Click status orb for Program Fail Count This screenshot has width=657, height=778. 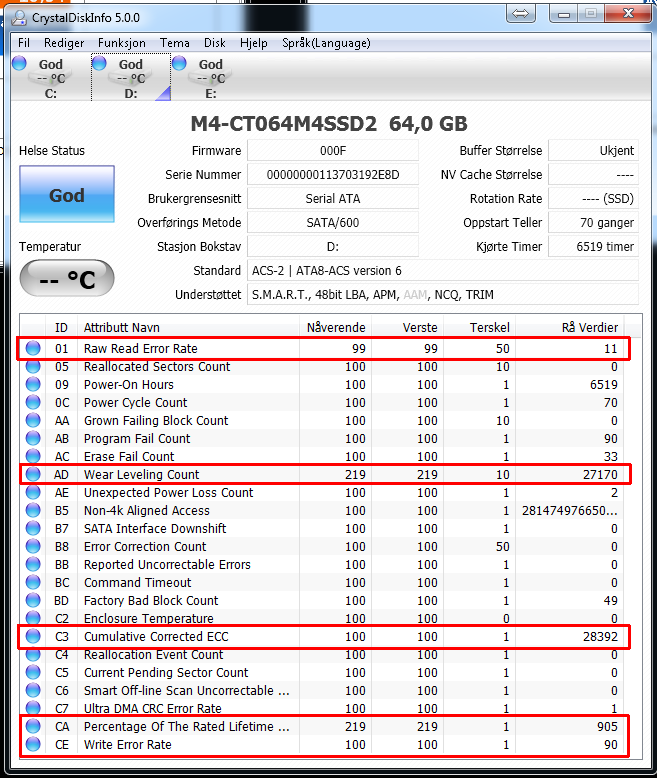(x=33, y=439)
